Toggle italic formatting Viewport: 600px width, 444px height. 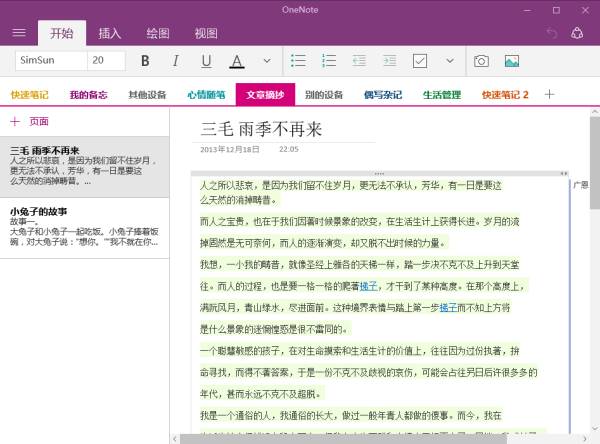pos(175,60)
